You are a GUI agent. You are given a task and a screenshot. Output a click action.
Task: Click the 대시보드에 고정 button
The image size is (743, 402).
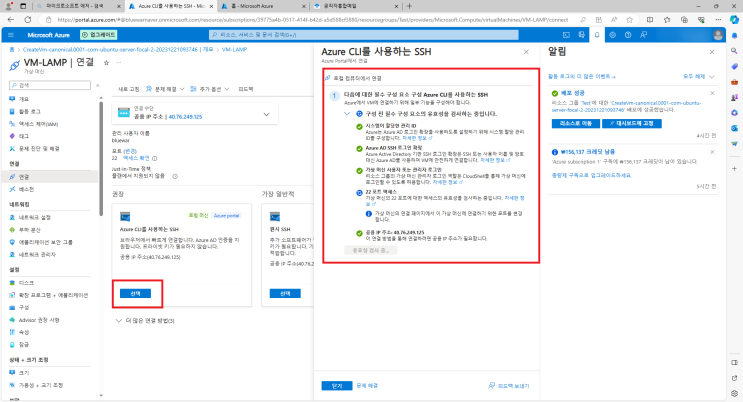[x=632, y=123]
